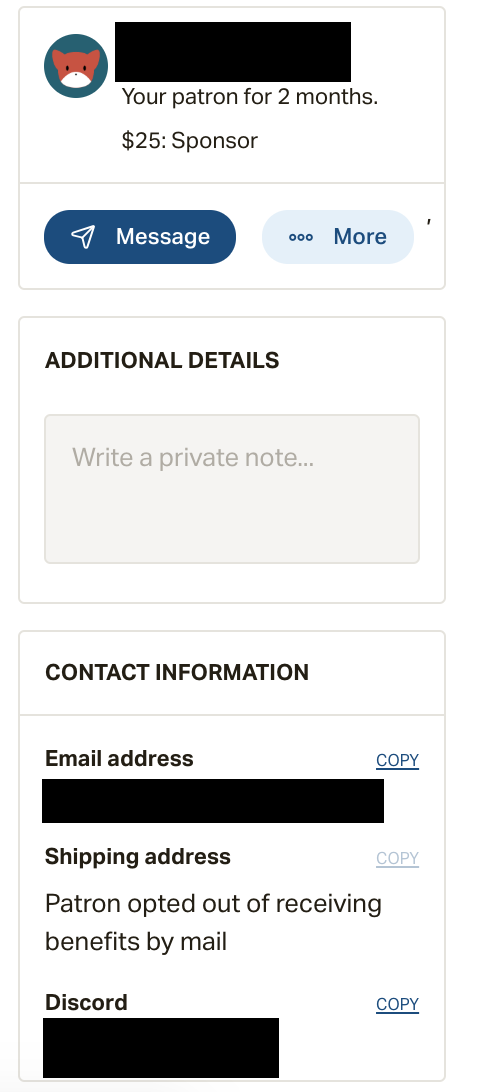The width and height of the screenshot is (488, 1092).
Task: Click the 'Discord' field label
Action: pyautogui.click(x=86, y=1002)
